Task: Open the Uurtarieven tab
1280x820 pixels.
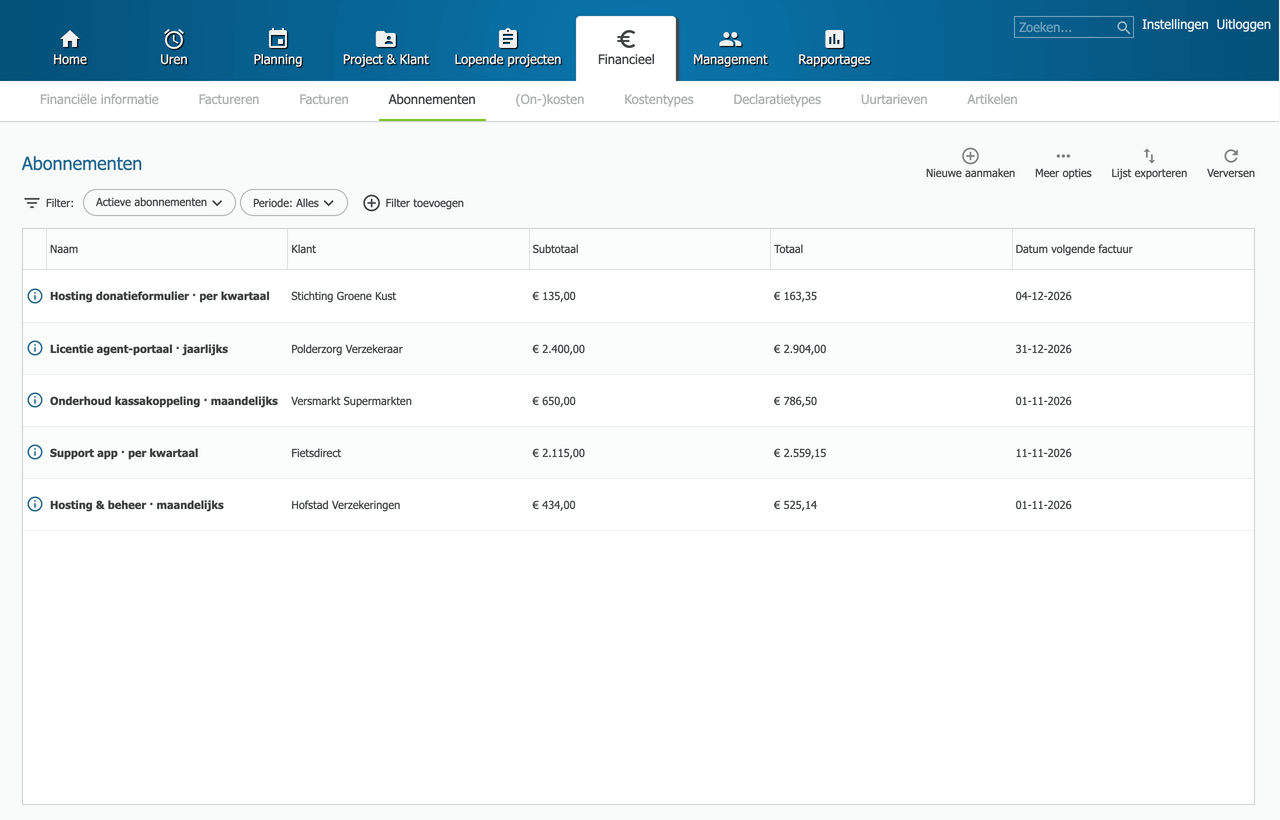Action: click(x=894, y=100)
